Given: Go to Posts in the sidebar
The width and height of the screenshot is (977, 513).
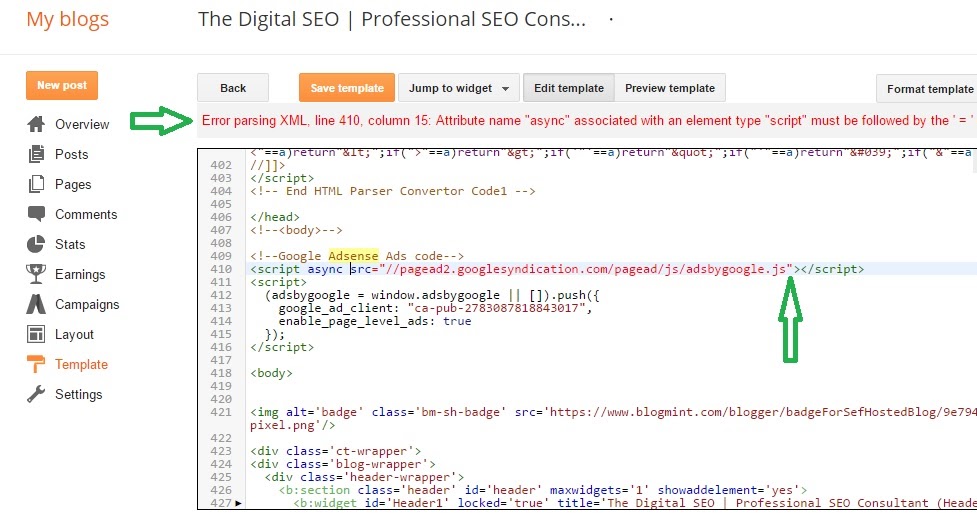Looking at the screenshot, I should pos(72,154).
